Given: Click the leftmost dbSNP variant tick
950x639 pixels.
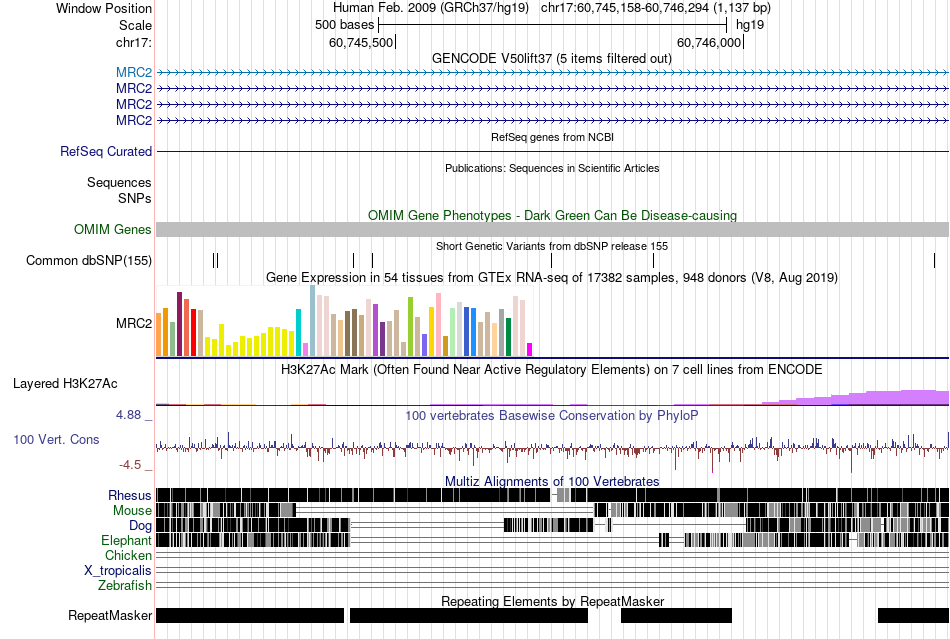Looking at the screenshot, I should (x=214, y=260).
